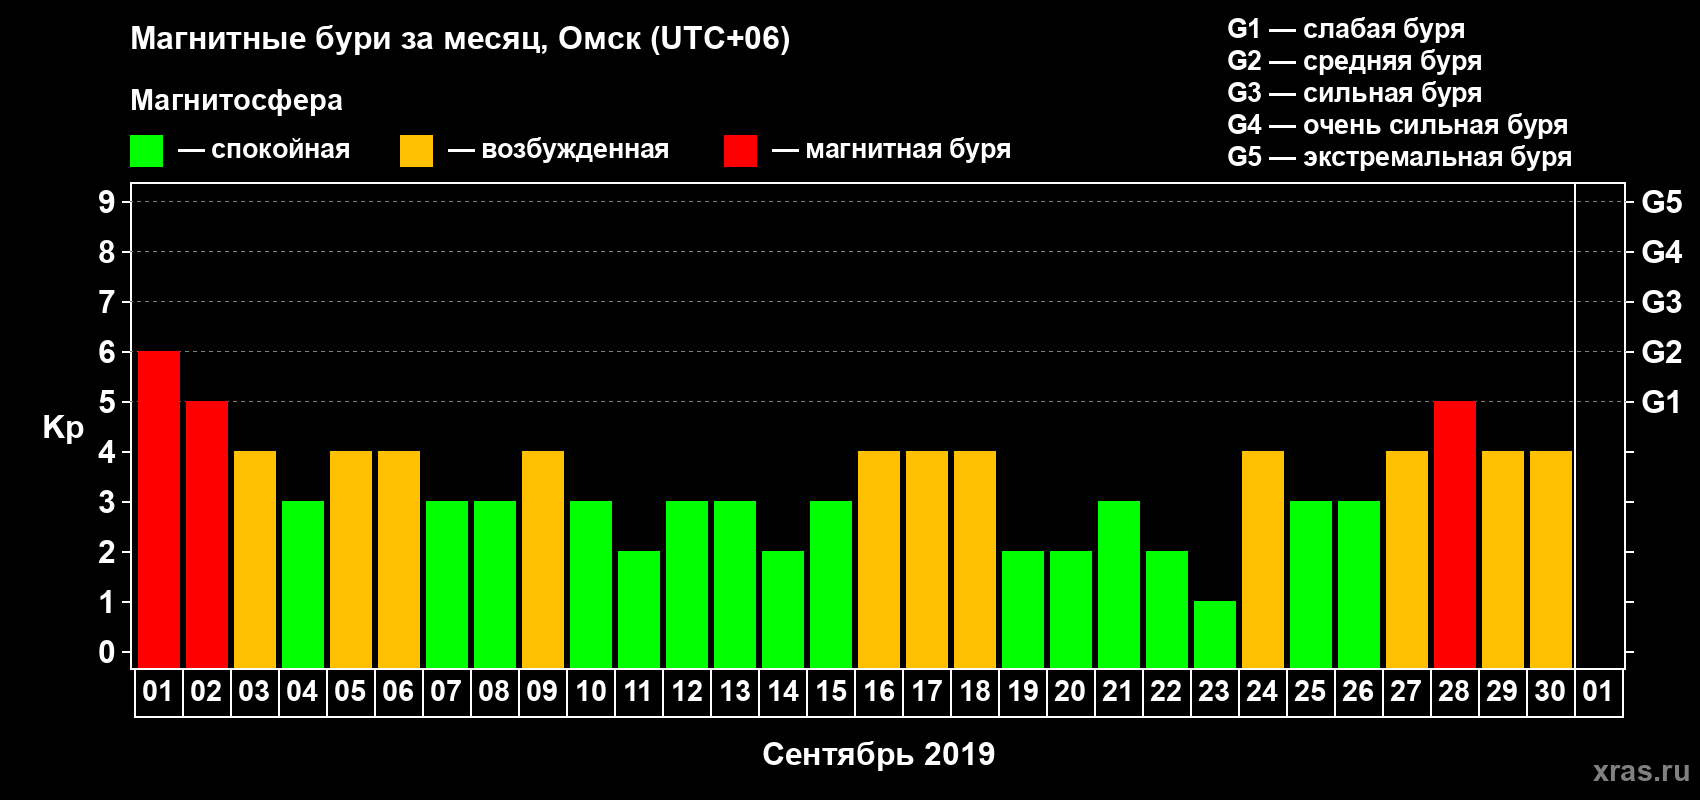This screenshot has height=800, width=1700.
Task: Click the green bar for day 11
Action: point(639,610)
